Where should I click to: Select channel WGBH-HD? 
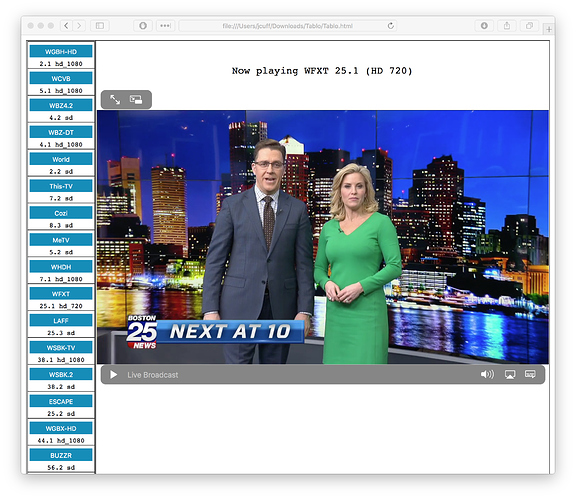[x=61, y=51]
